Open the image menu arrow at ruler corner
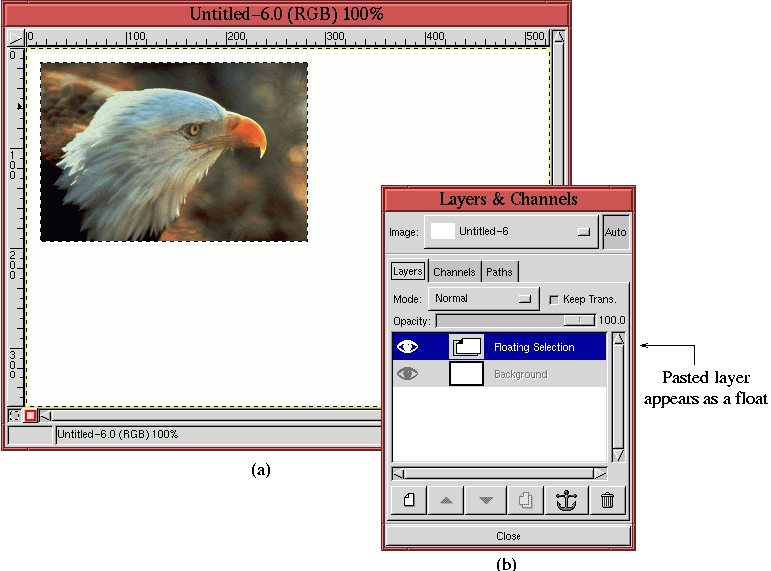The width and height of the screenshot is (771, 571). (15, 38)
